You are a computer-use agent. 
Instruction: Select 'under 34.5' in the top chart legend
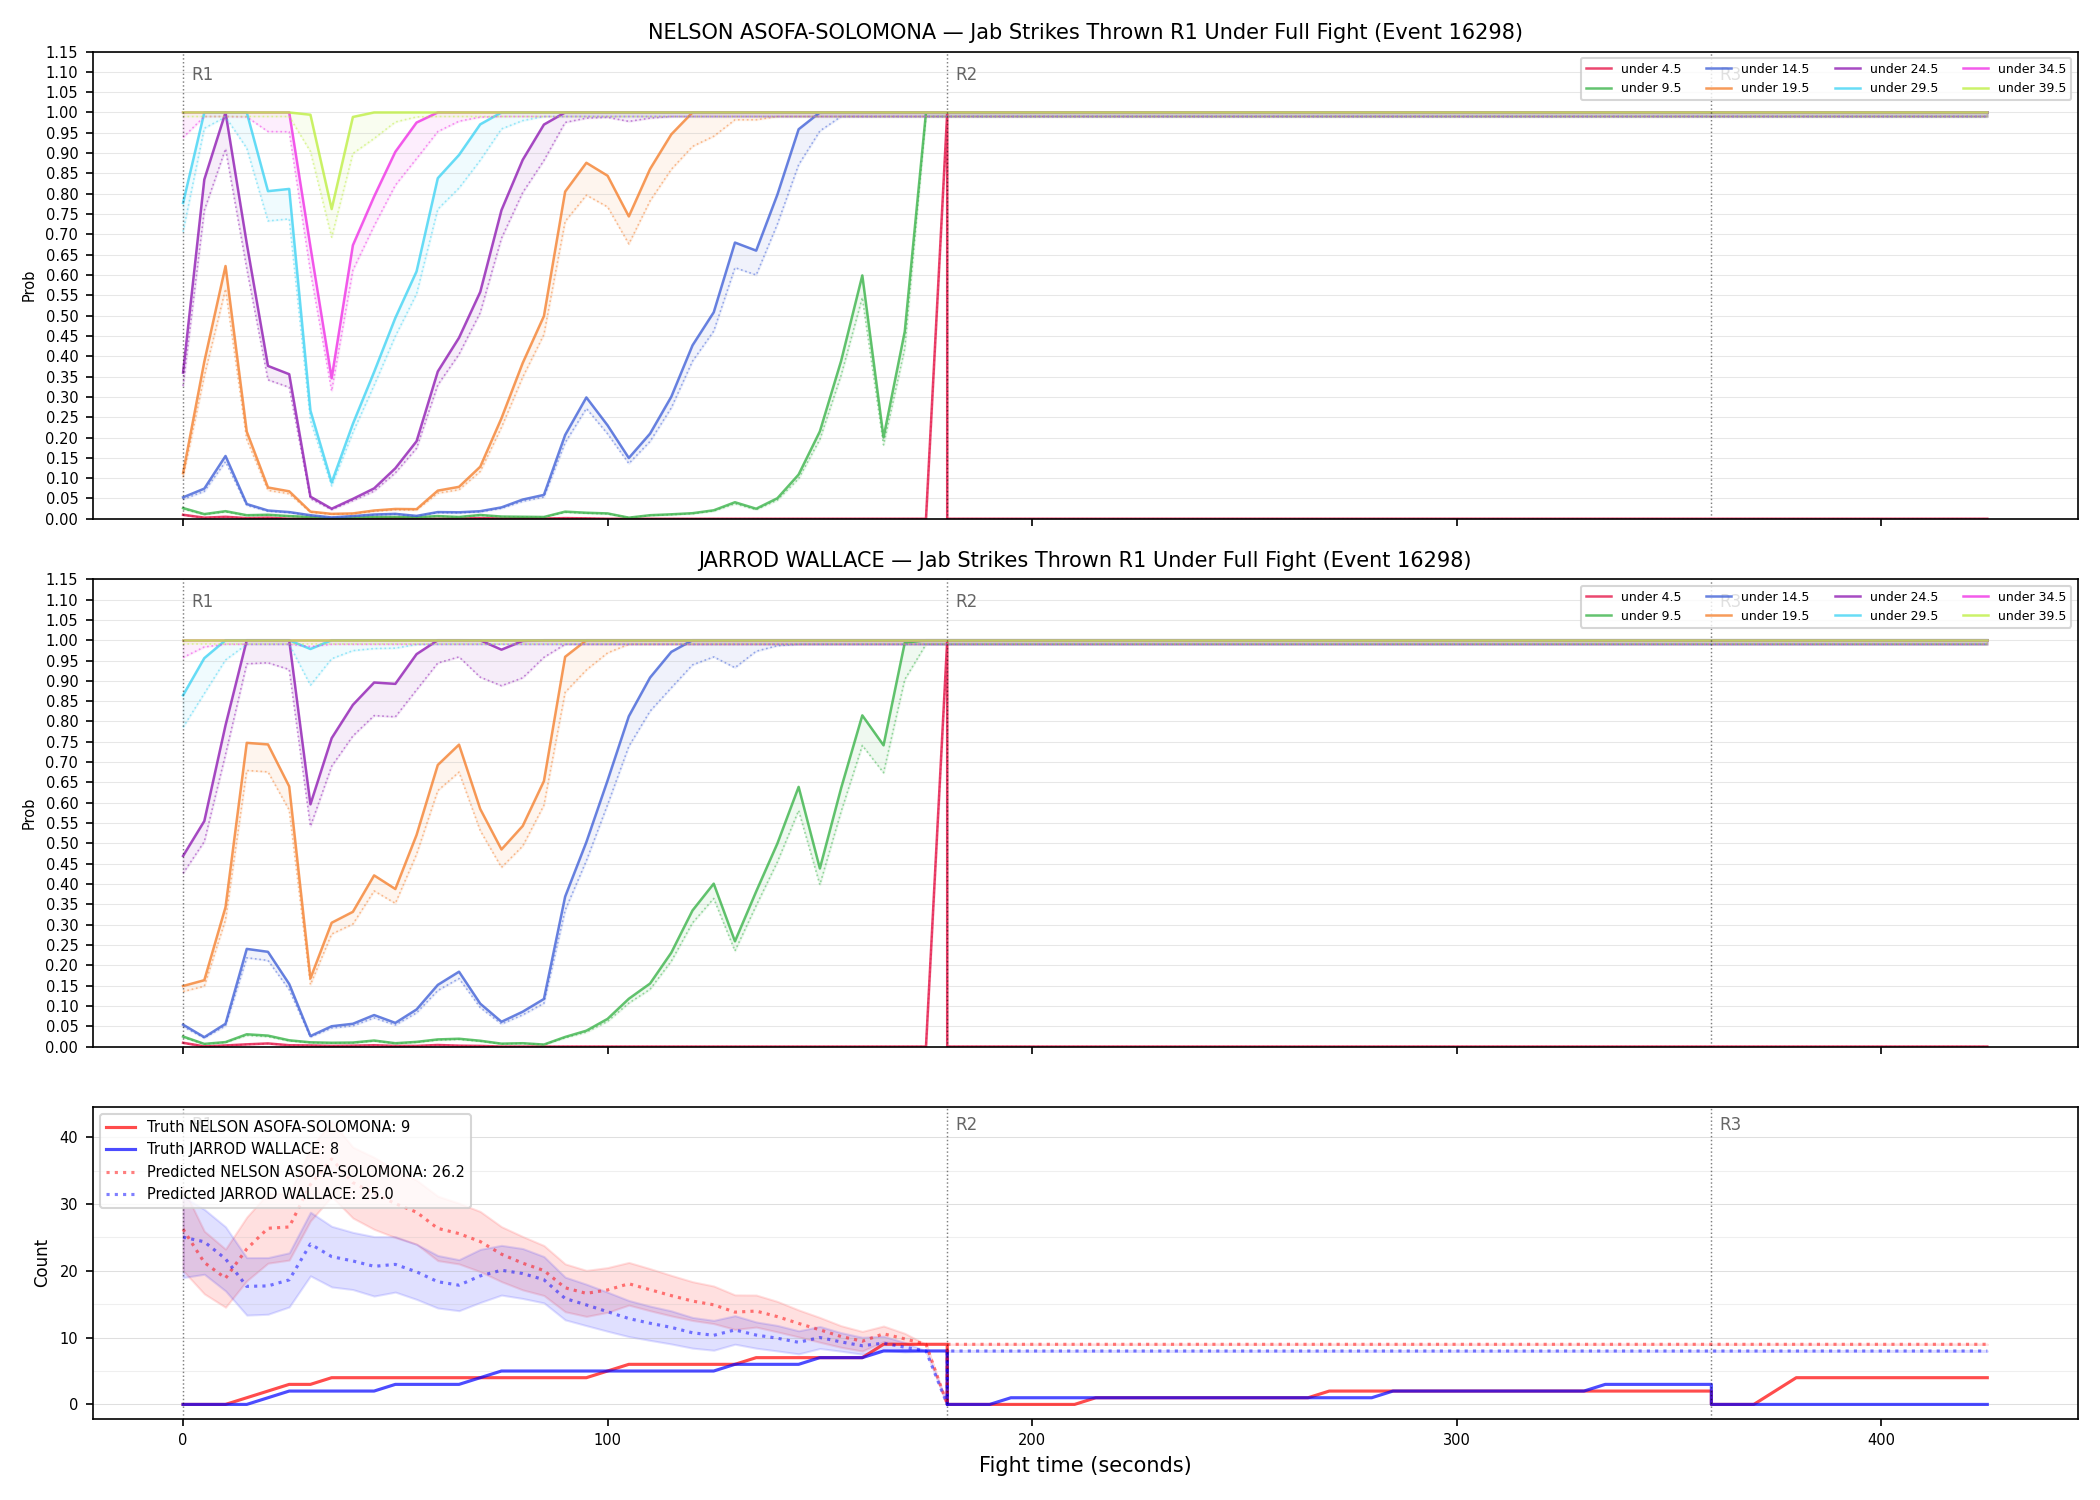tap(2014, 69)
